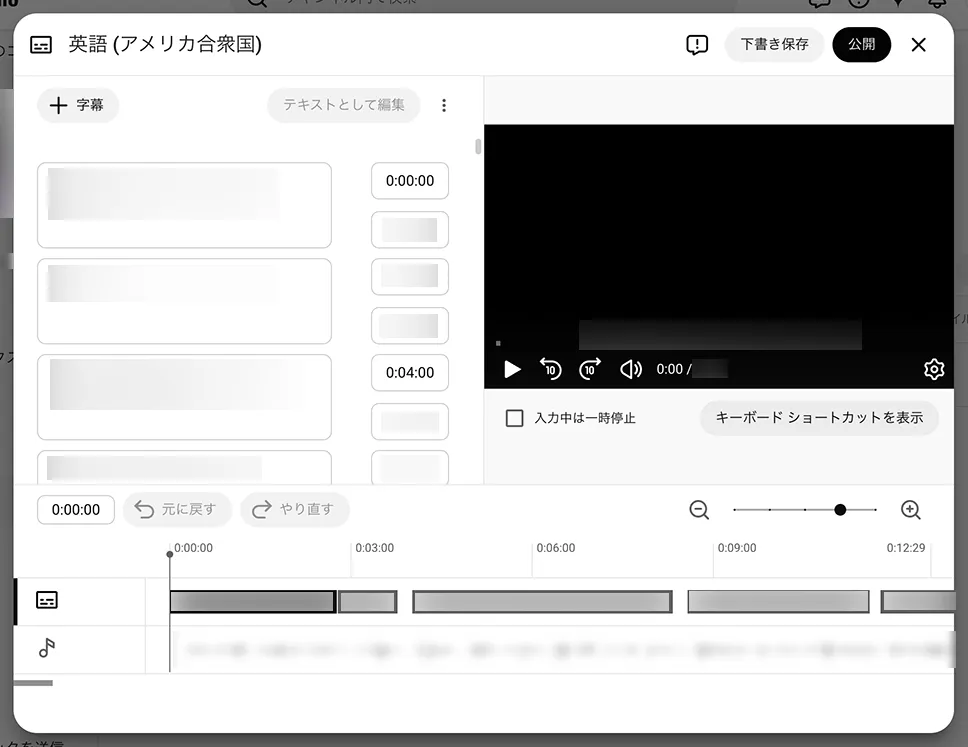Zoom in the timeline
Viewport: 968px width, 747px height.
(911, 510)
